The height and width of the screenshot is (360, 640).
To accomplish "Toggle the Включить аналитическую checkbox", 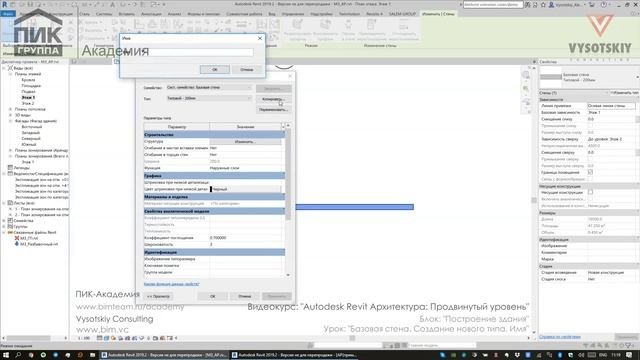I will coord(590,199).
